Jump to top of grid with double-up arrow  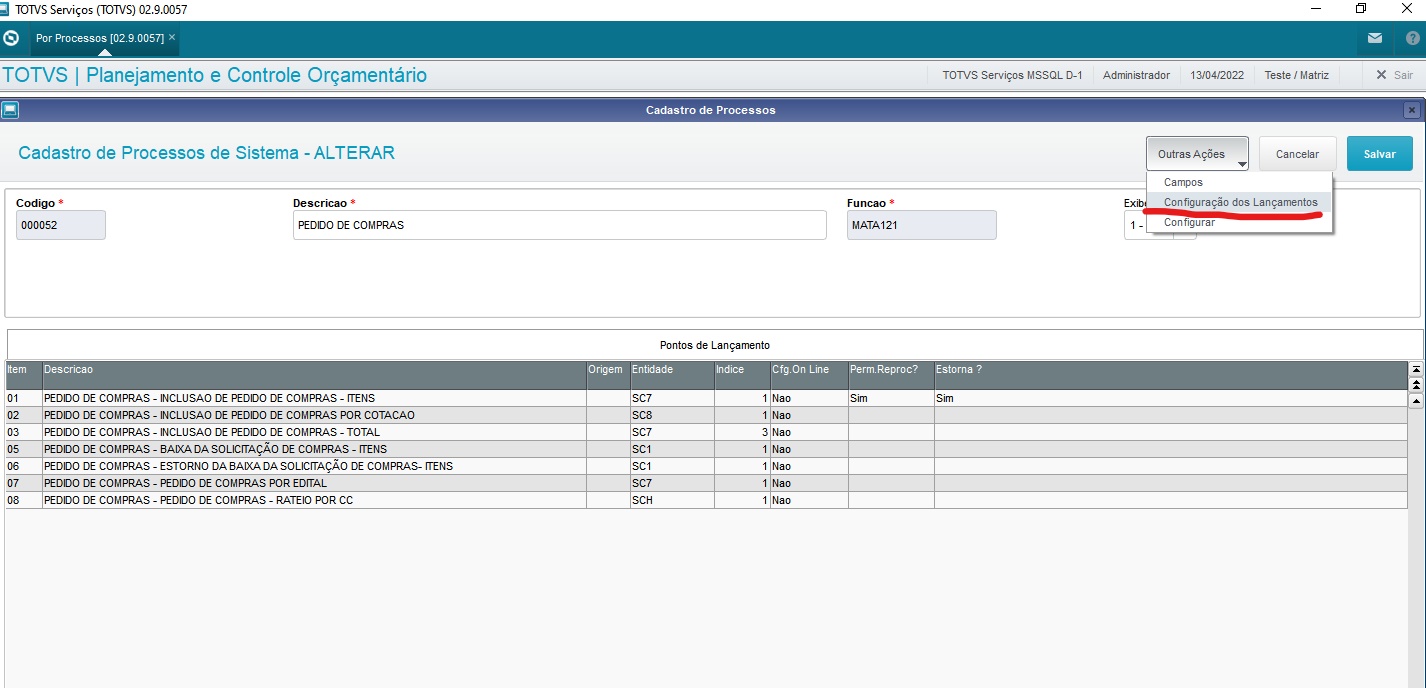(1415, 384)
